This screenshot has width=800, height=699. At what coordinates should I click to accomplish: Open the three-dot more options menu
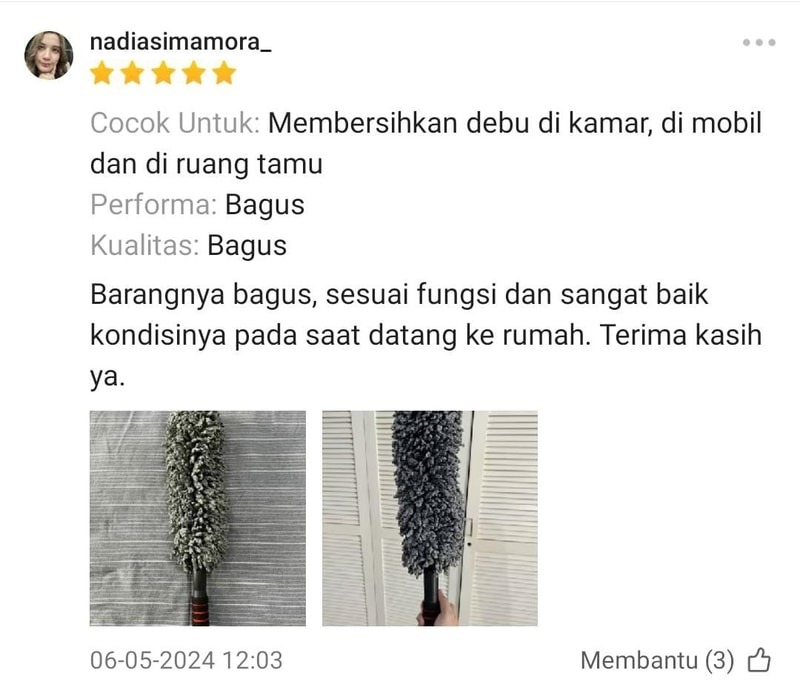point(759,42)
